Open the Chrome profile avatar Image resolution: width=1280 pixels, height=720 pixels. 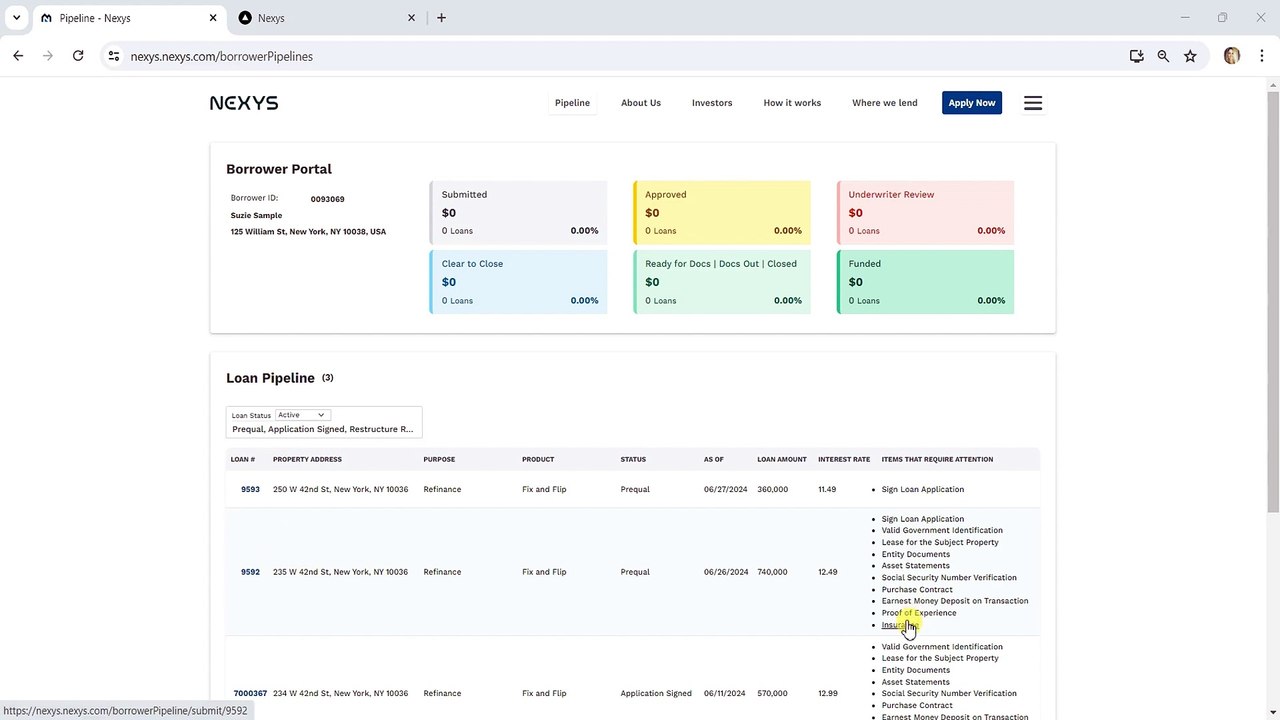tap(1232, 56)
